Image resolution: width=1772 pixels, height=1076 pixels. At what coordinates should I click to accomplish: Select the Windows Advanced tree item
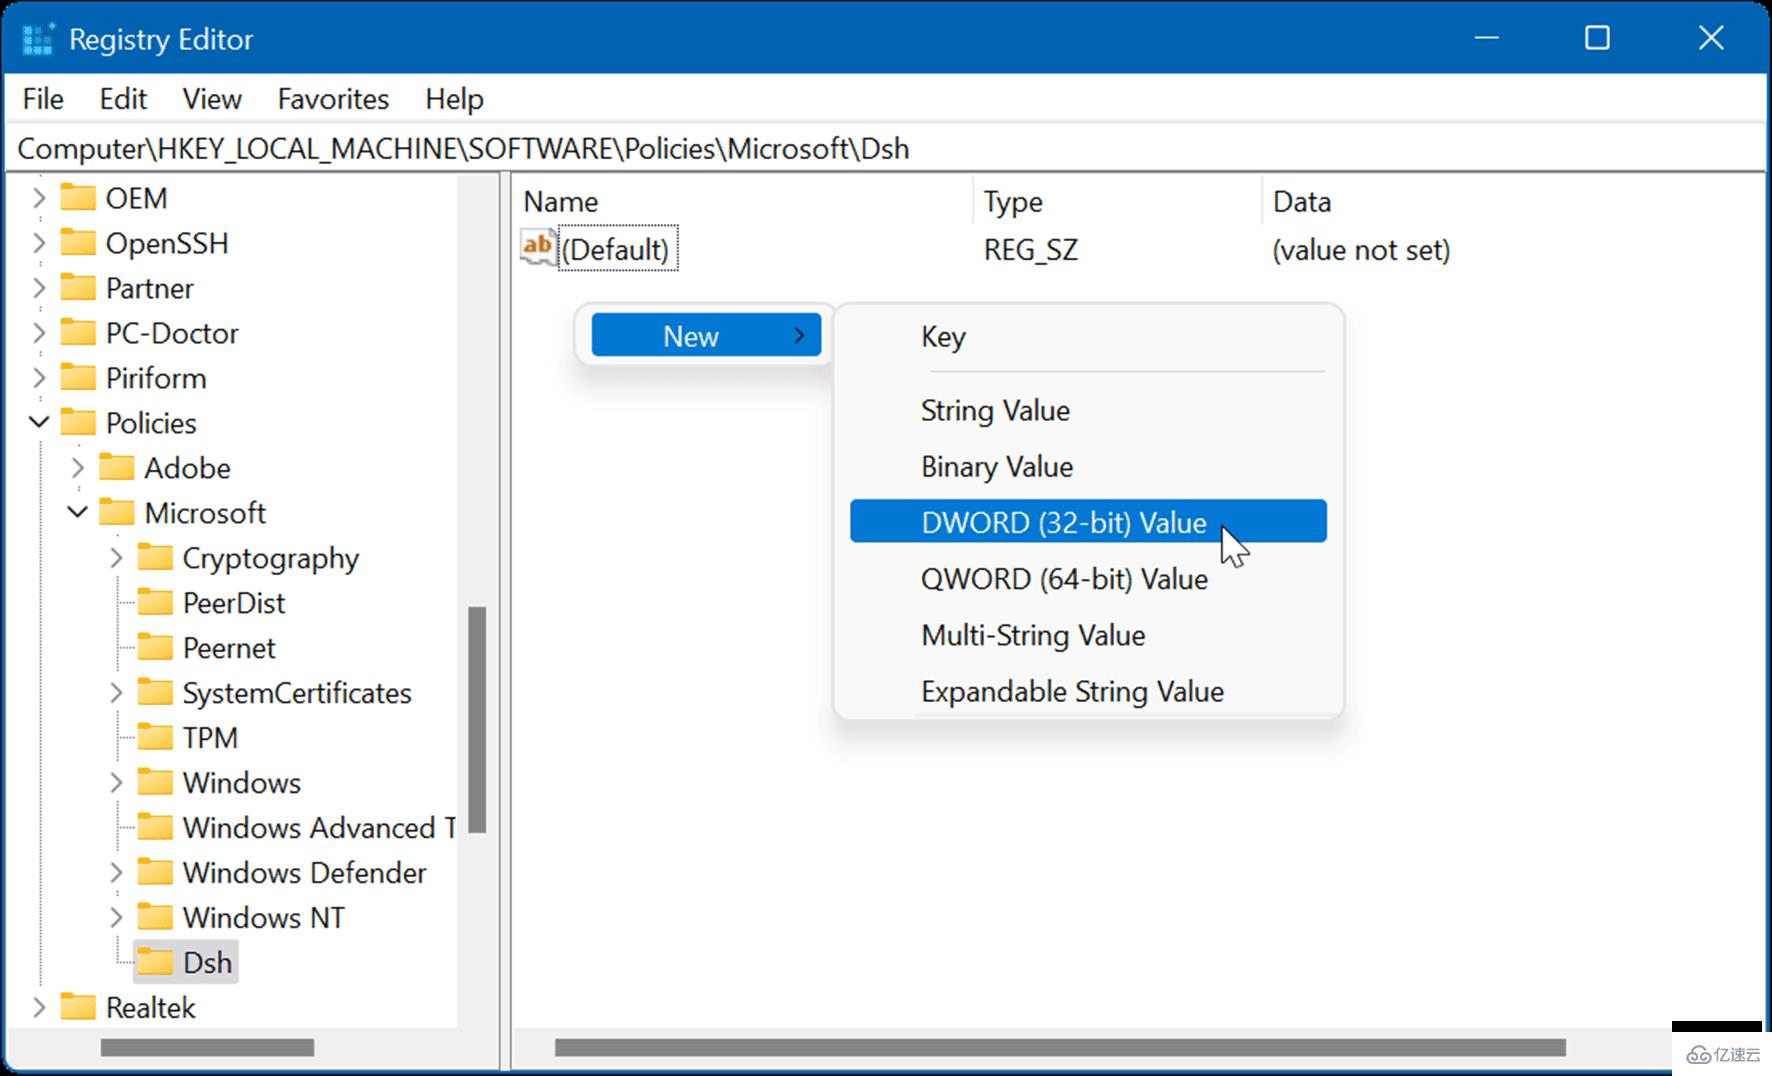click(318, 827)
